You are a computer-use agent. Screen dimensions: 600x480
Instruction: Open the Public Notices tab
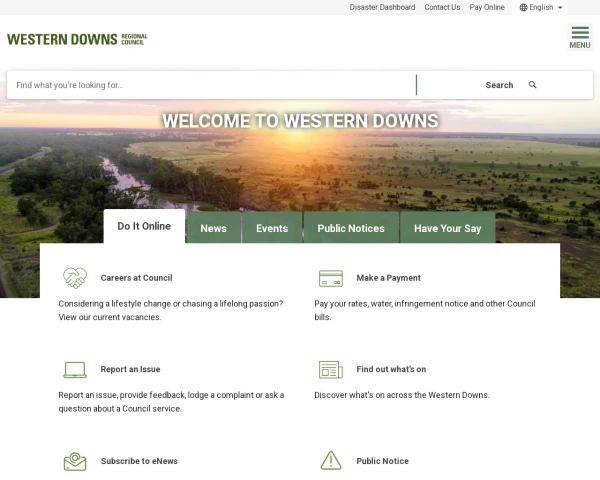tap(351, 228)
